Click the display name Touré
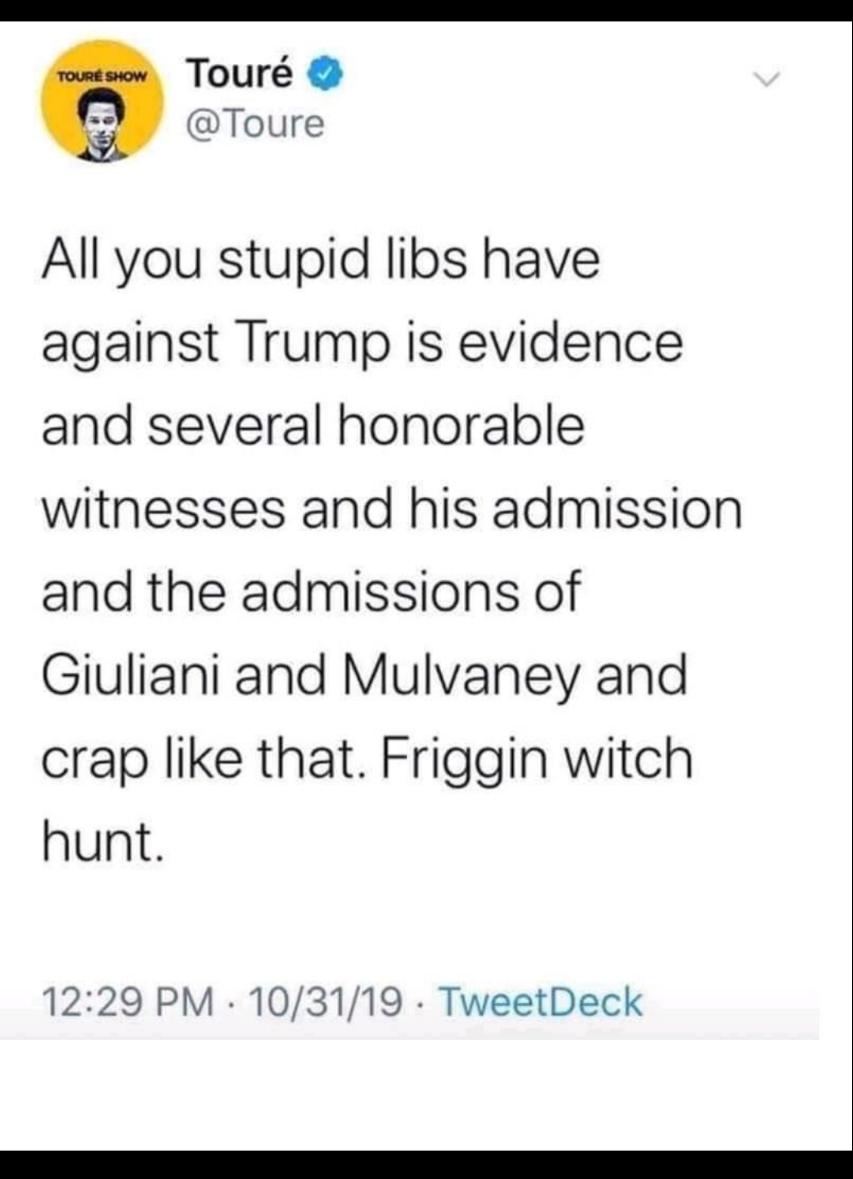Screen dimensions: 853x1179 pos(240,72)
